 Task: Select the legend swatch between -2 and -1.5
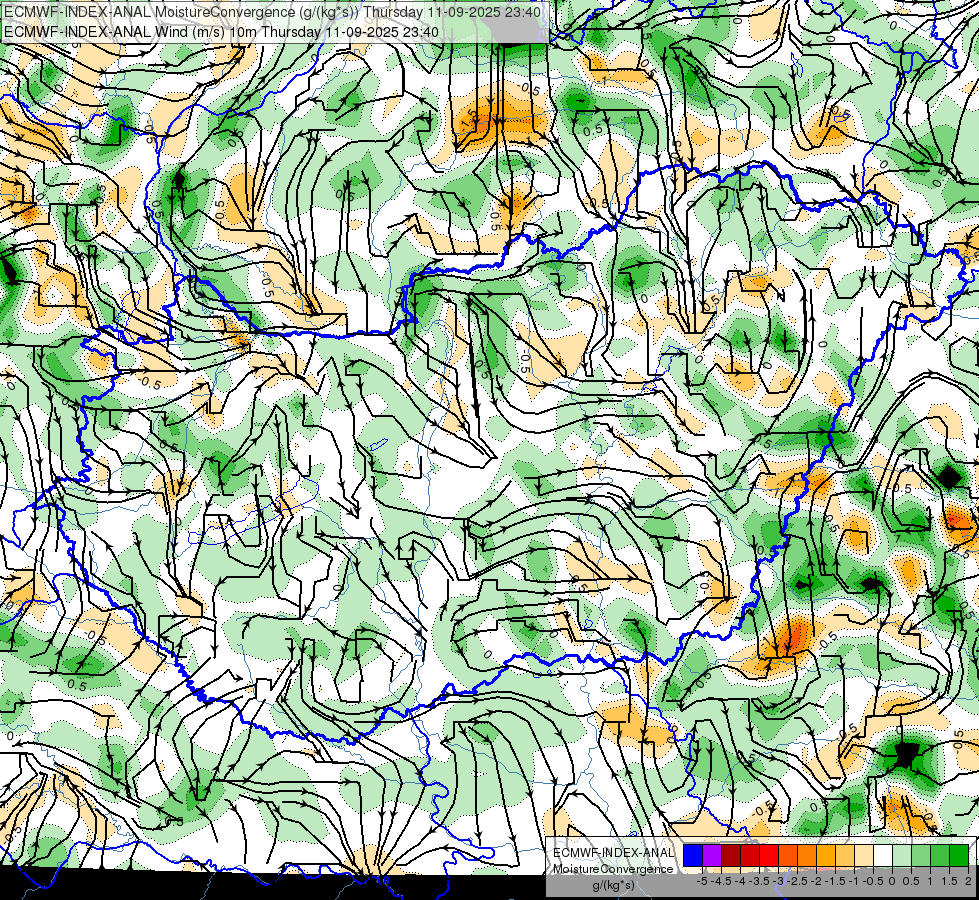coord(826,855)
